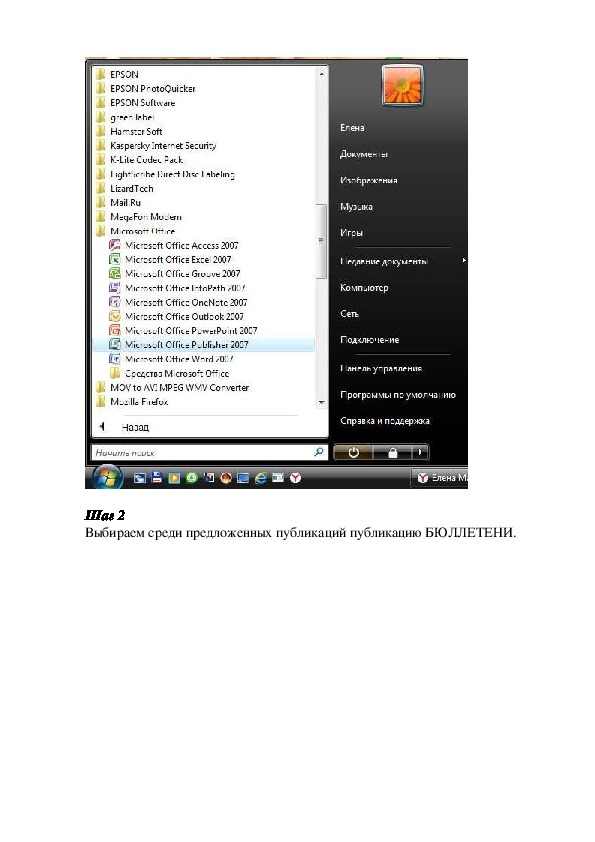Open Internet Explorer from quick launch
The height and width of the screenshot is (842, 595).
[260, 477]
